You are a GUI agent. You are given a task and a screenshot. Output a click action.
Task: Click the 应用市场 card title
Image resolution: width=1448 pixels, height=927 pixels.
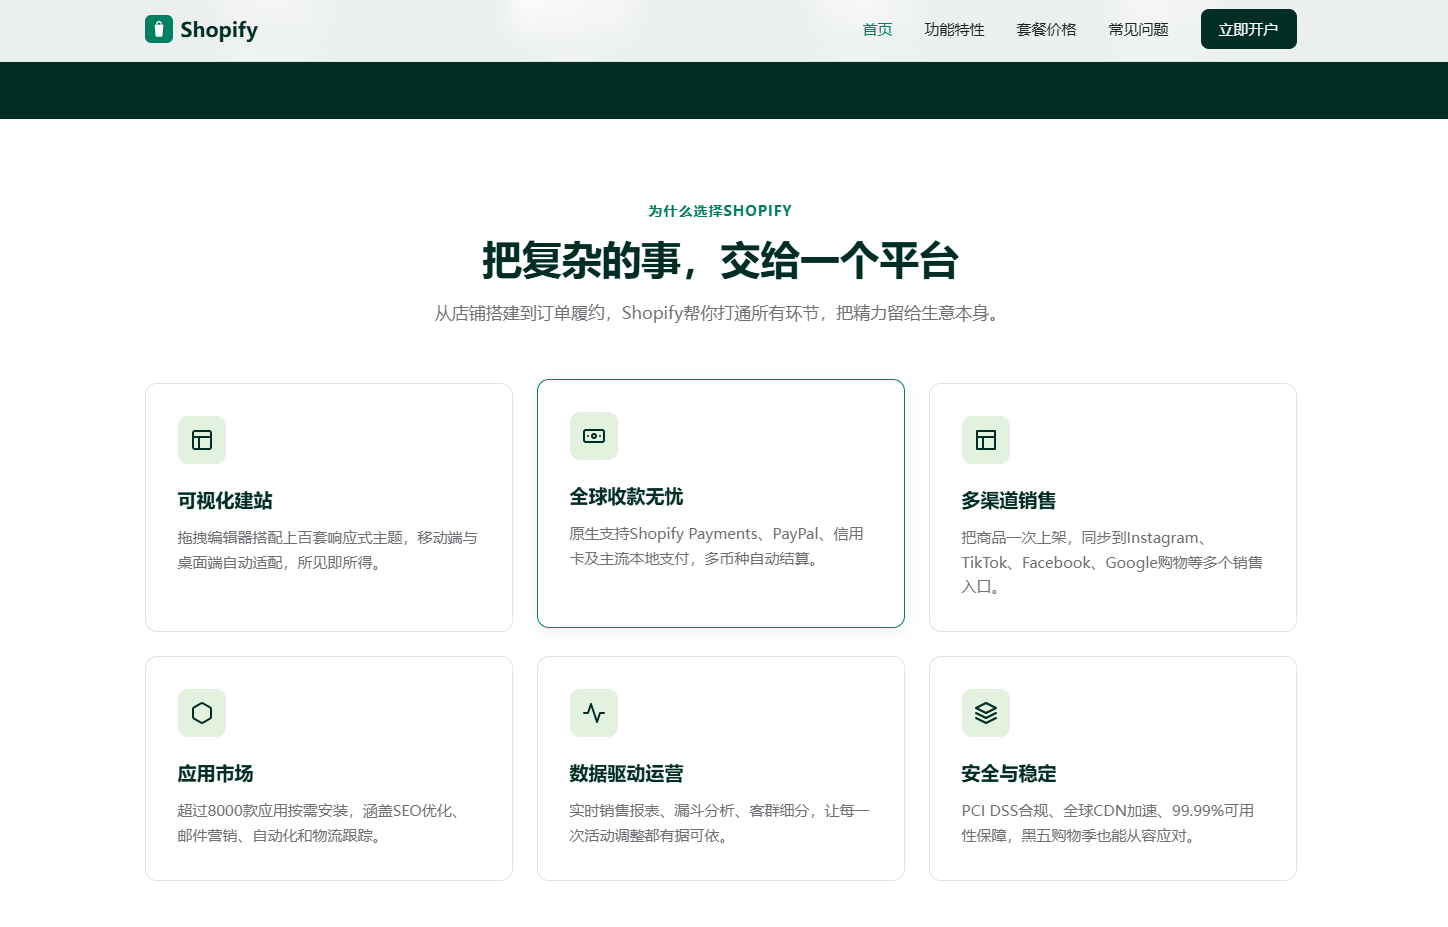tap(216, 774)
